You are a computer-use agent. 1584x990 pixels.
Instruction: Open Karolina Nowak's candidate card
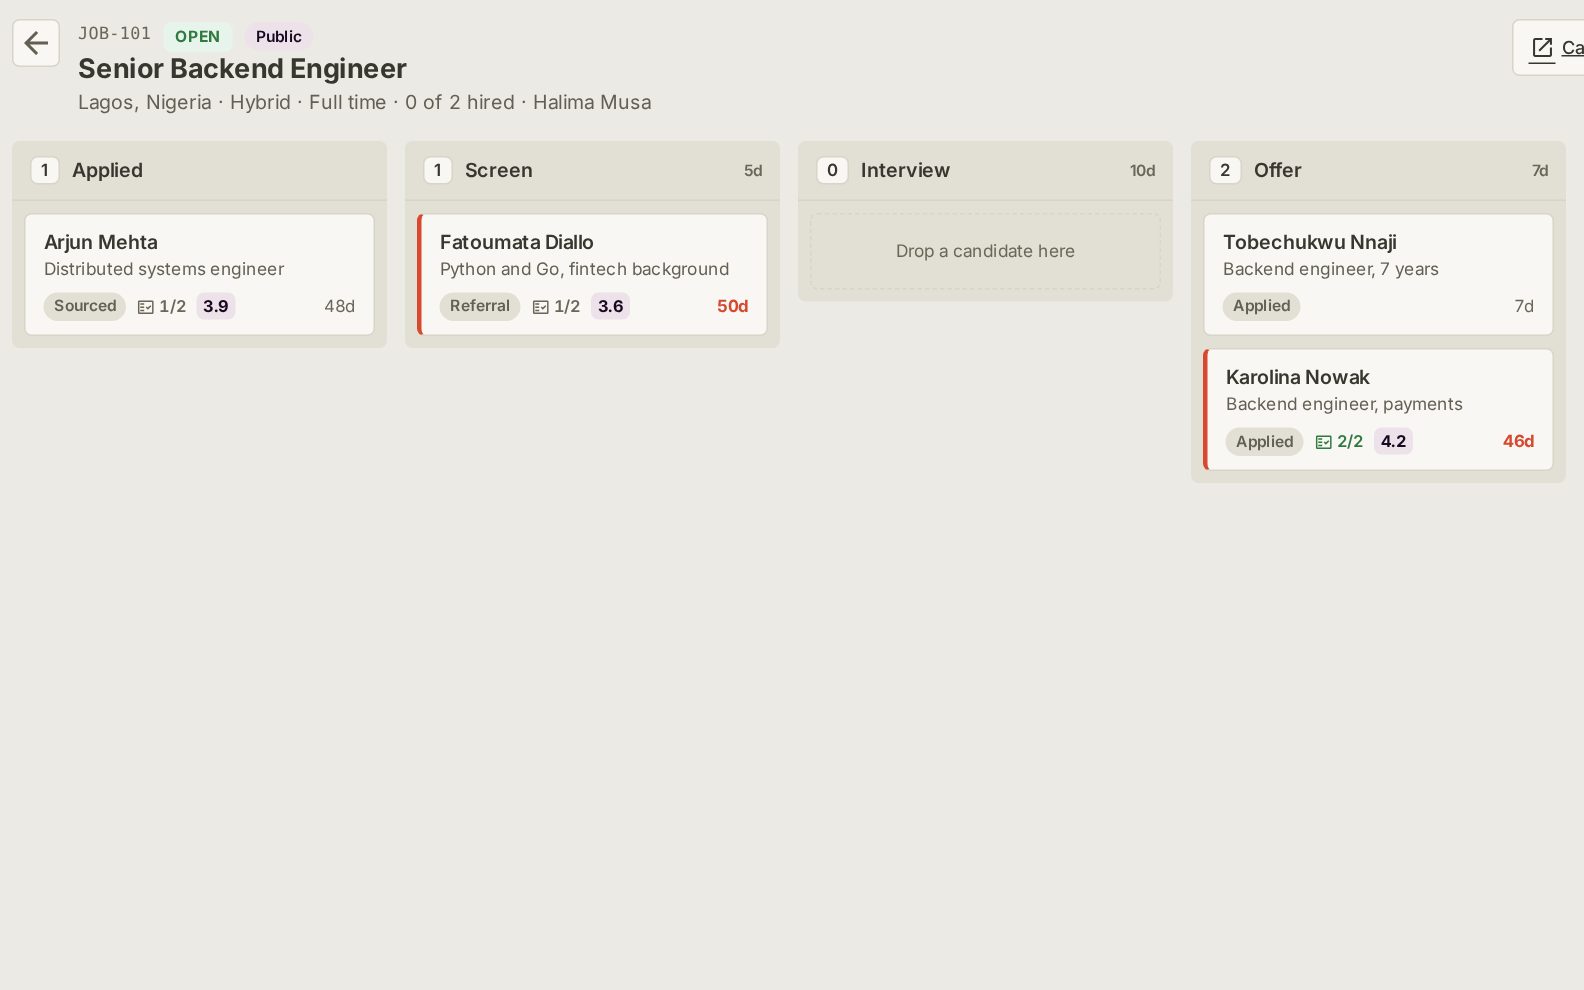pyautogui.click(x=1378, y=409)
